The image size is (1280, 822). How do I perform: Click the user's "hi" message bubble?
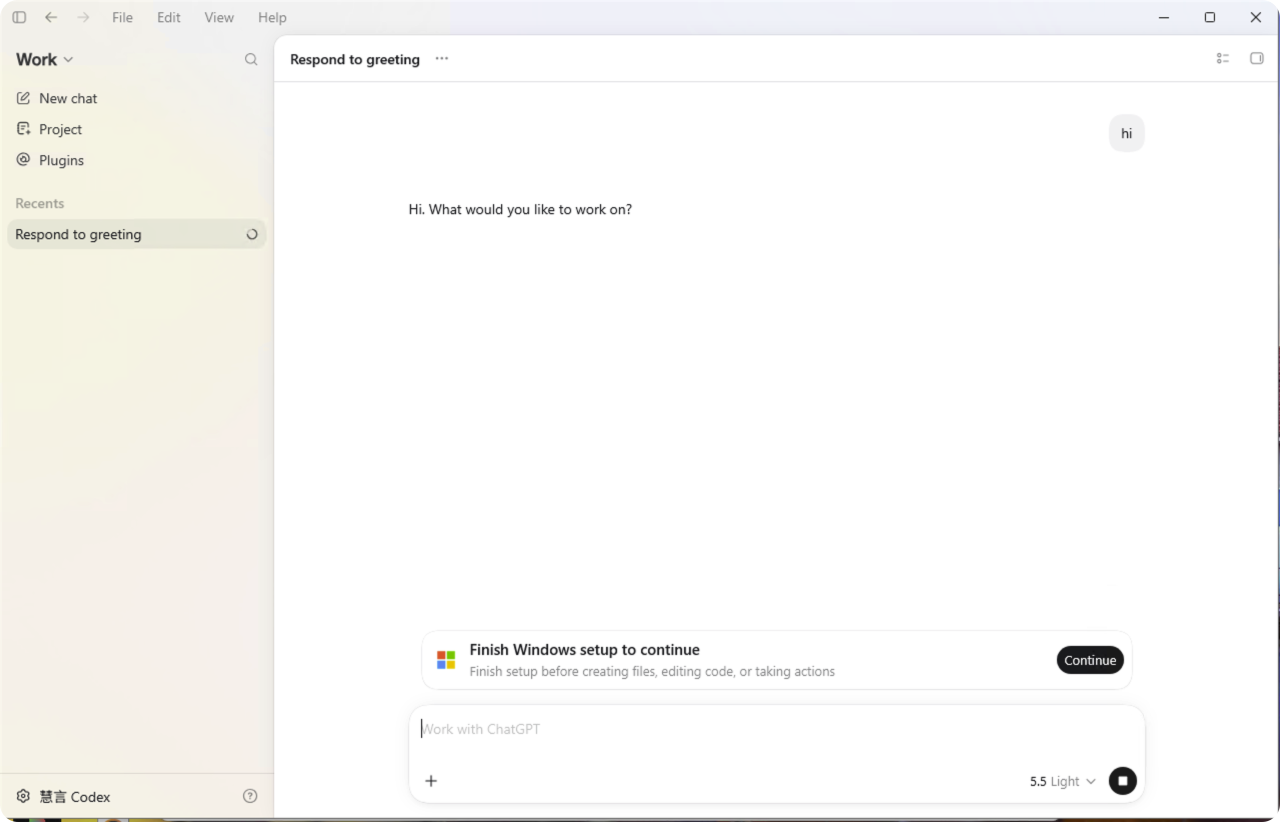coord(1127,133)
